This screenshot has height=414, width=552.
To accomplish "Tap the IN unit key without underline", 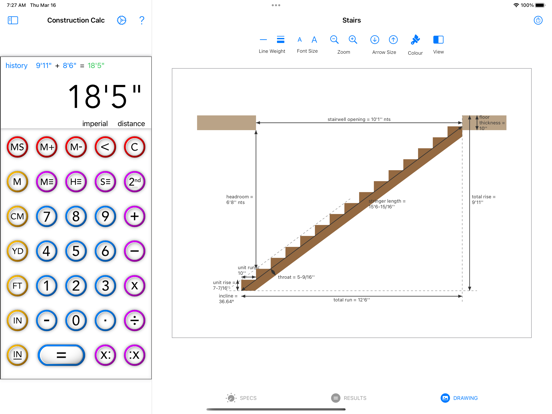I will (x=17, y=320).
